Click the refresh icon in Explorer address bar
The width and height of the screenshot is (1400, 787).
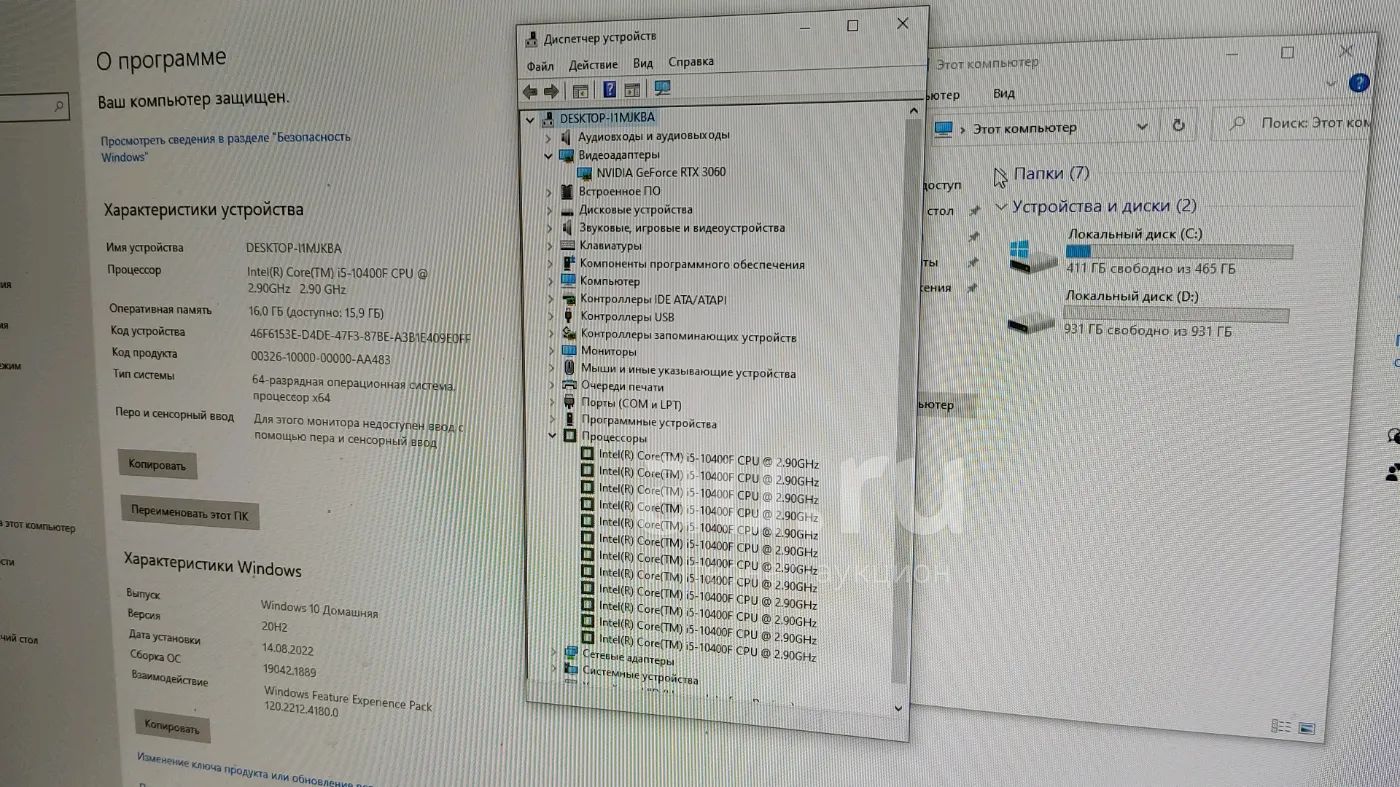1178,126
